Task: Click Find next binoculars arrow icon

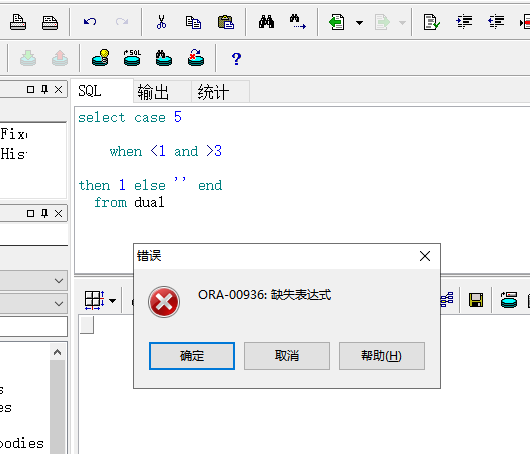Action: [297, 22]
